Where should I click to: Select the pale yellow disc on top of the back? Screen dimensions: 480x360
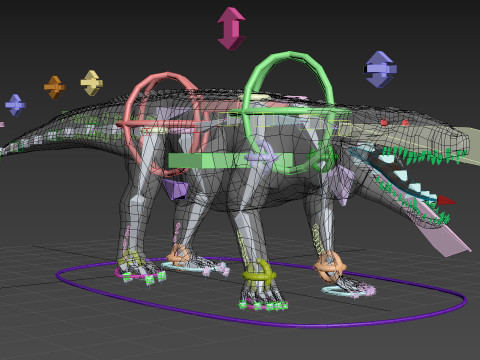click(x=254, y=97)
